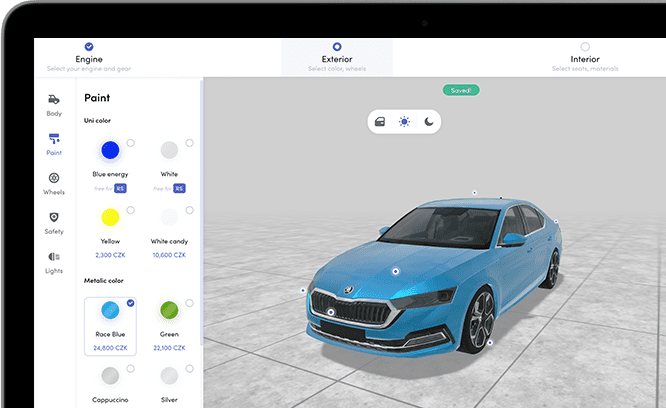Click the Saved! status badge
This screenshot has height=408, width=666.
point(461,90)
